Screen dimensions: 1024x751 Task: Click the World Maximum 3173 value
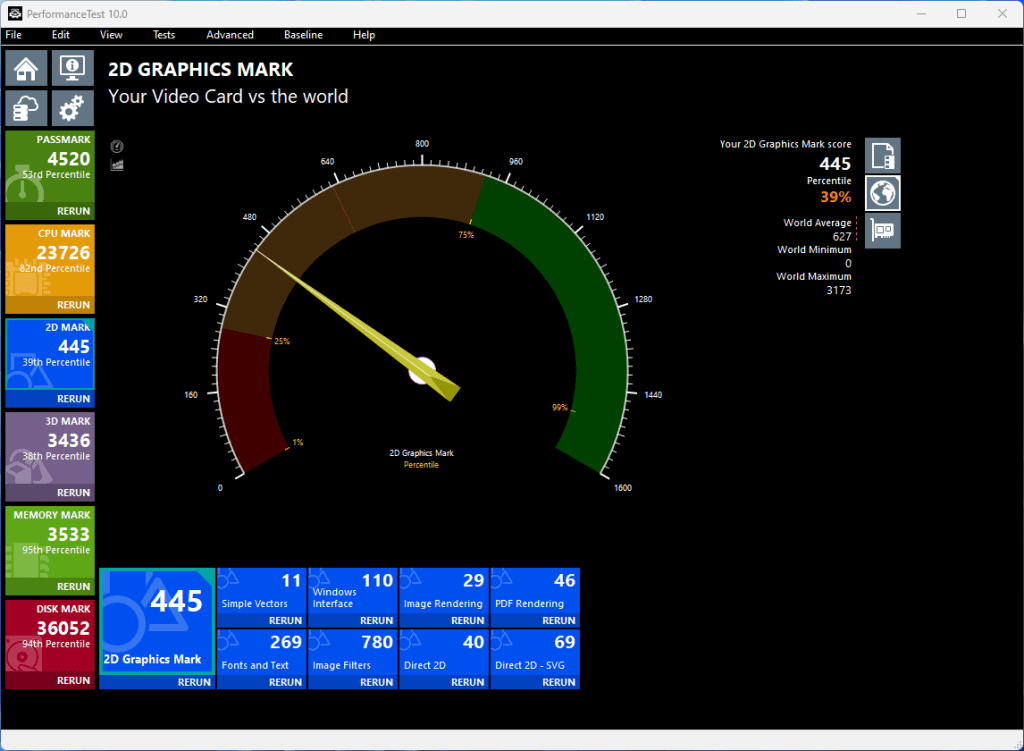[839, 290]
